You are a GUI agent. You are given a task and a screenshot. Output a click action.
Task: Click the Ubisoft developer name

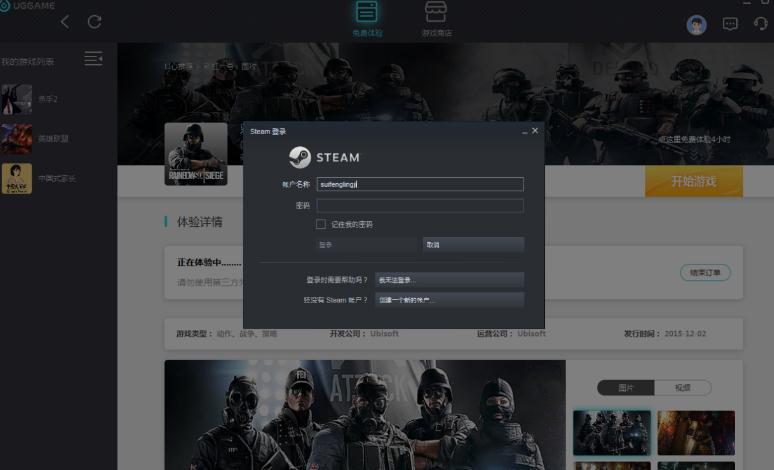(384, 333)
